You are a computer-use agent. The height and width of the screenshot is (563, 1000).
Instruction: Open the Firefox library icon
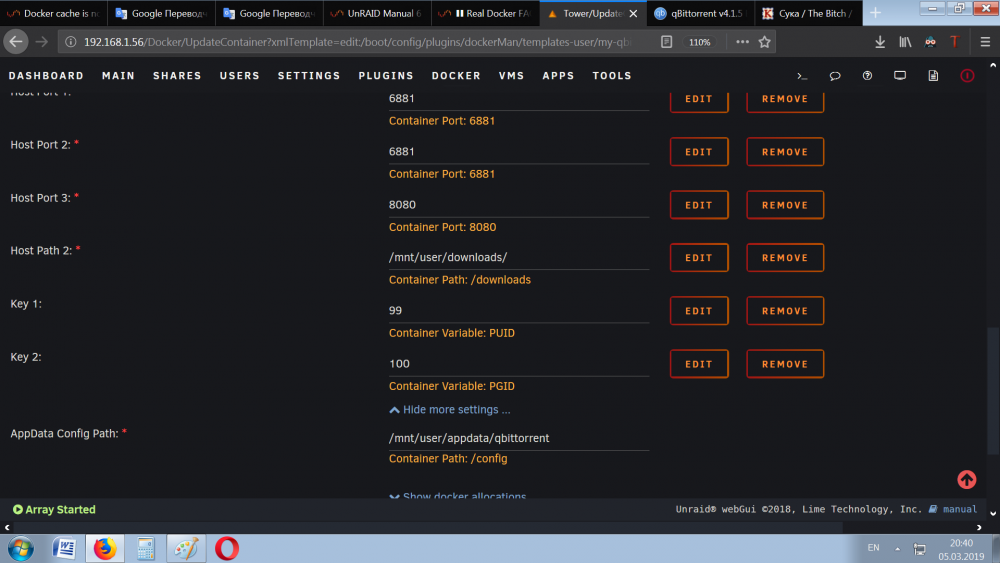[905, 42]
